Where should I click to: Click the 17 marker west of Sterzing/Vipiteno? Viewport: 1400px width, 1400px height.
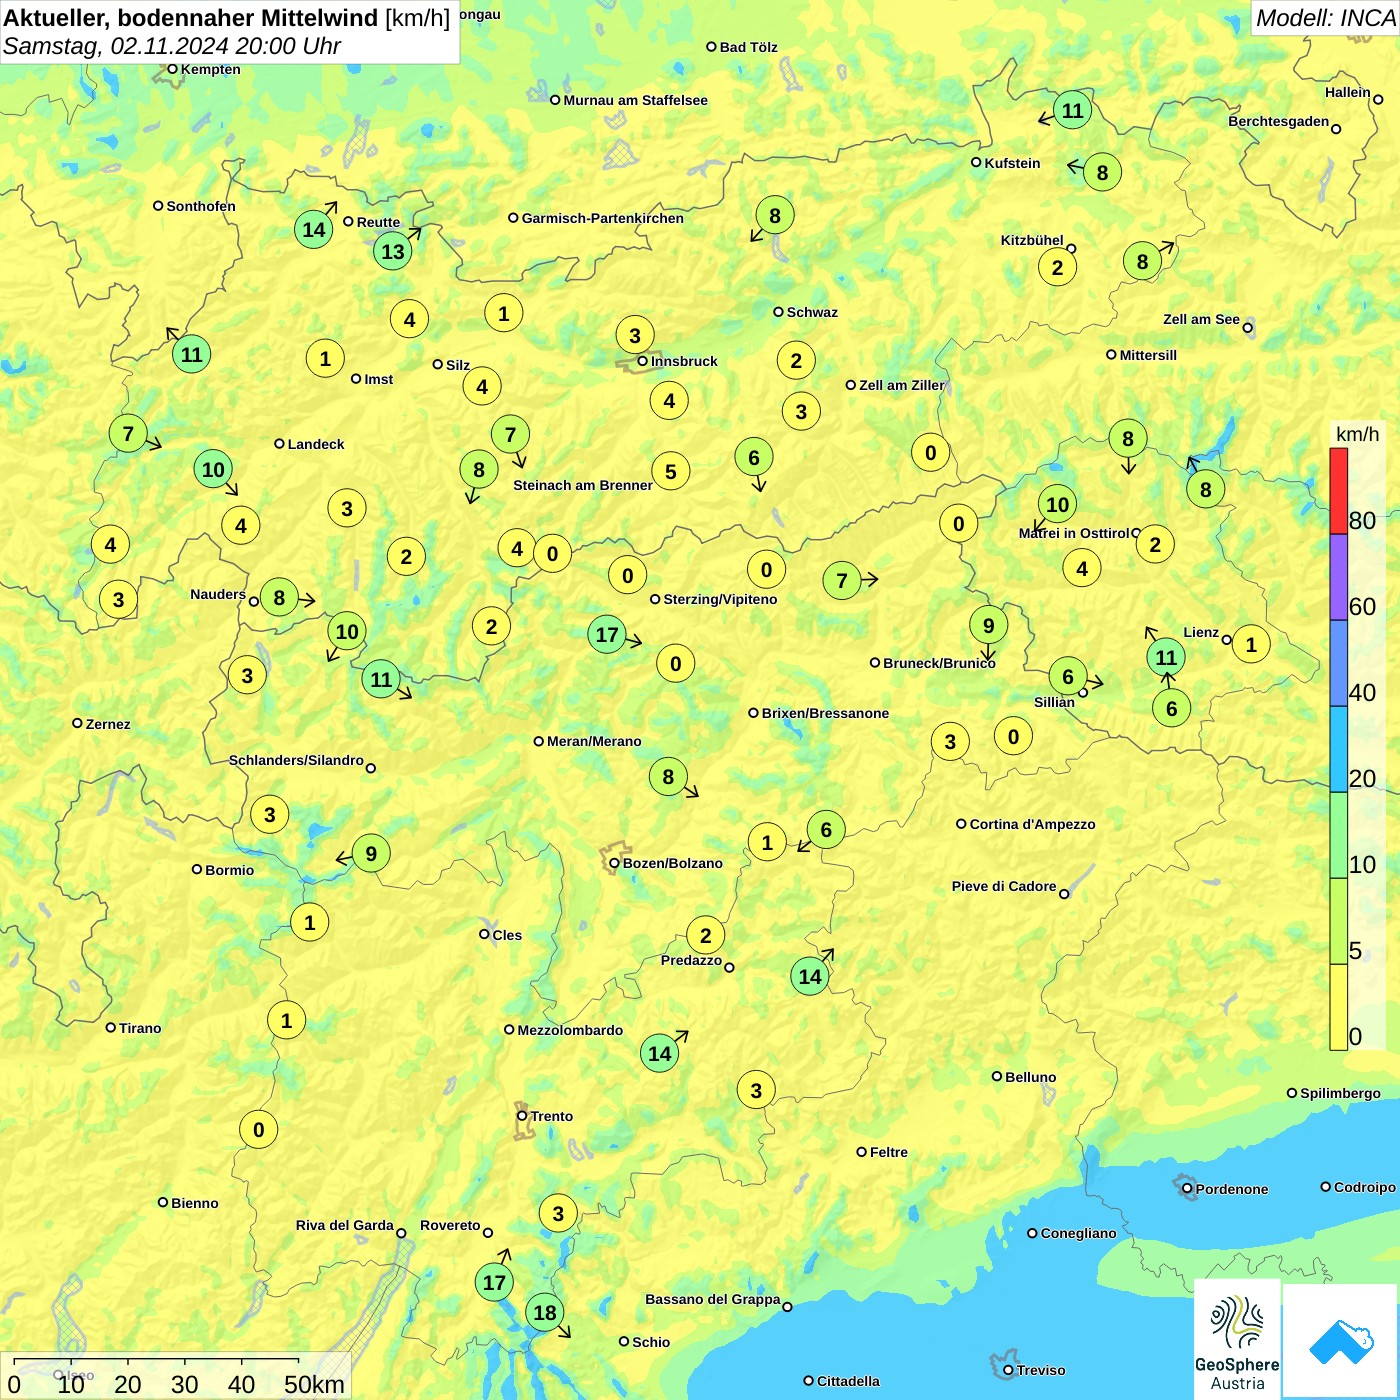(x=607, y=634)
